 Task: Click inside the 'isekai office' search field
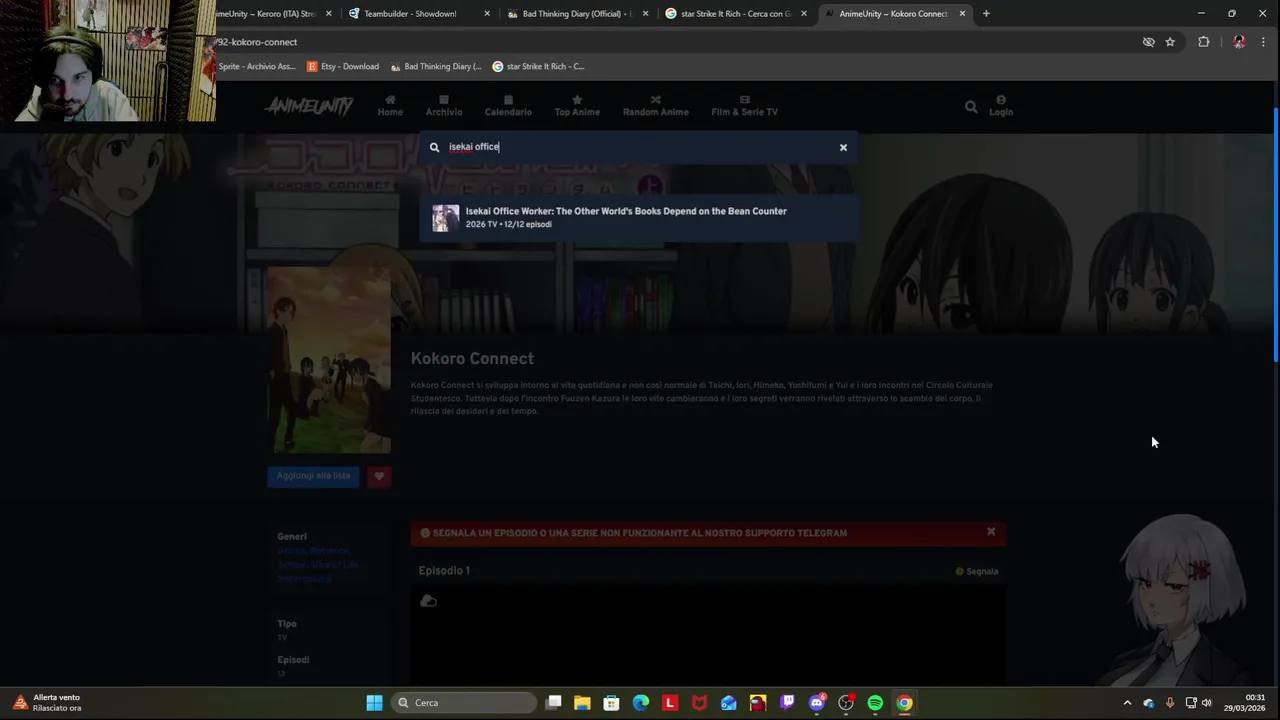coord(640,147)
